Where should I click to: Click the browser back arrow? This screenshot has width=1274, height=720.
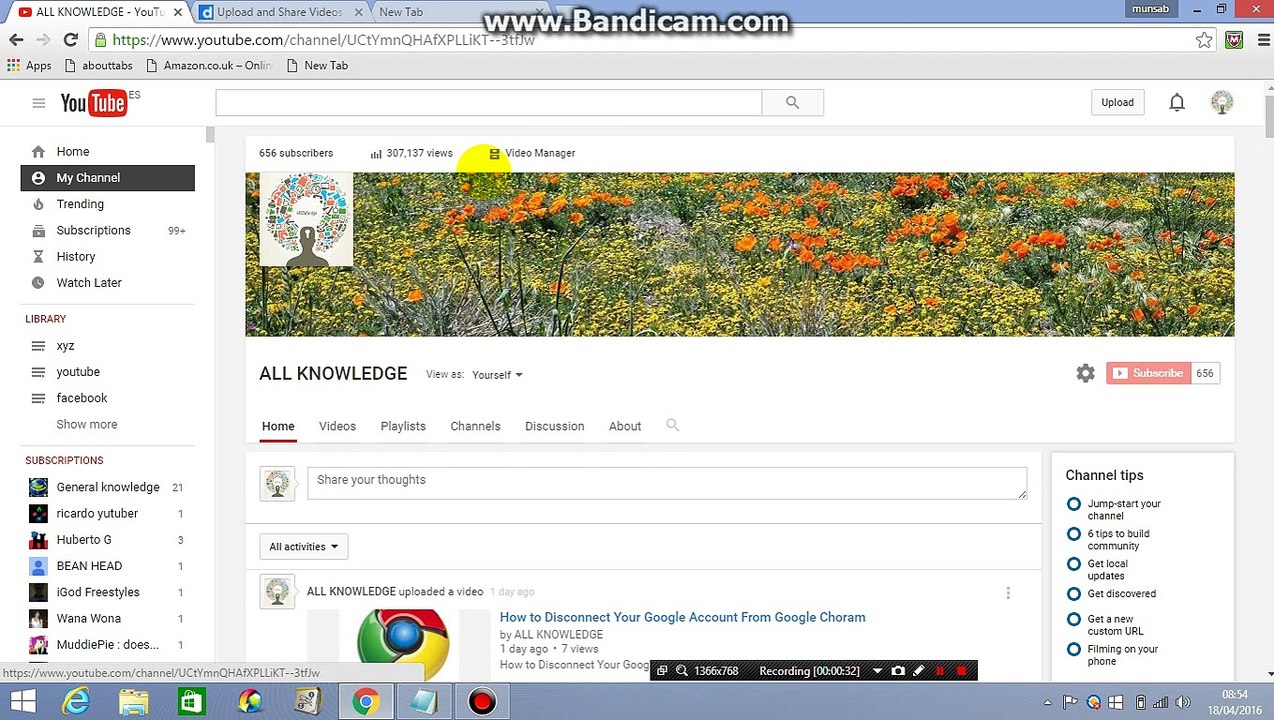click(16, 40)
